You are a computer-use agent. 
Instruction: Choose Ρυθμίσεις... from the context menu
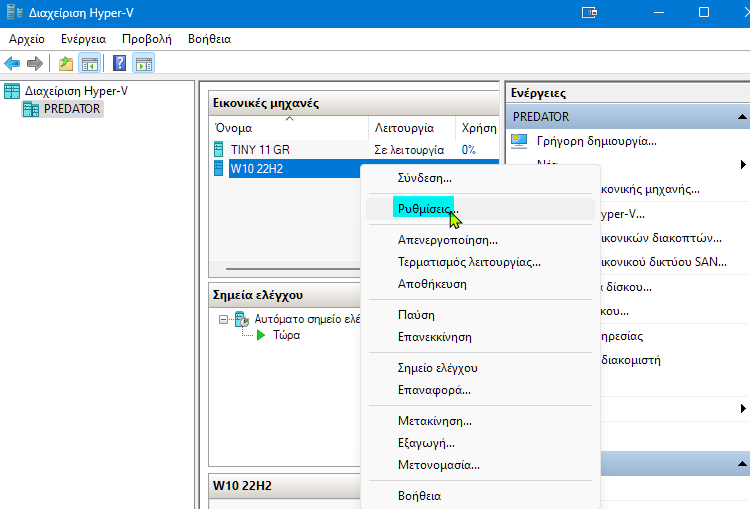pos(480,209)
